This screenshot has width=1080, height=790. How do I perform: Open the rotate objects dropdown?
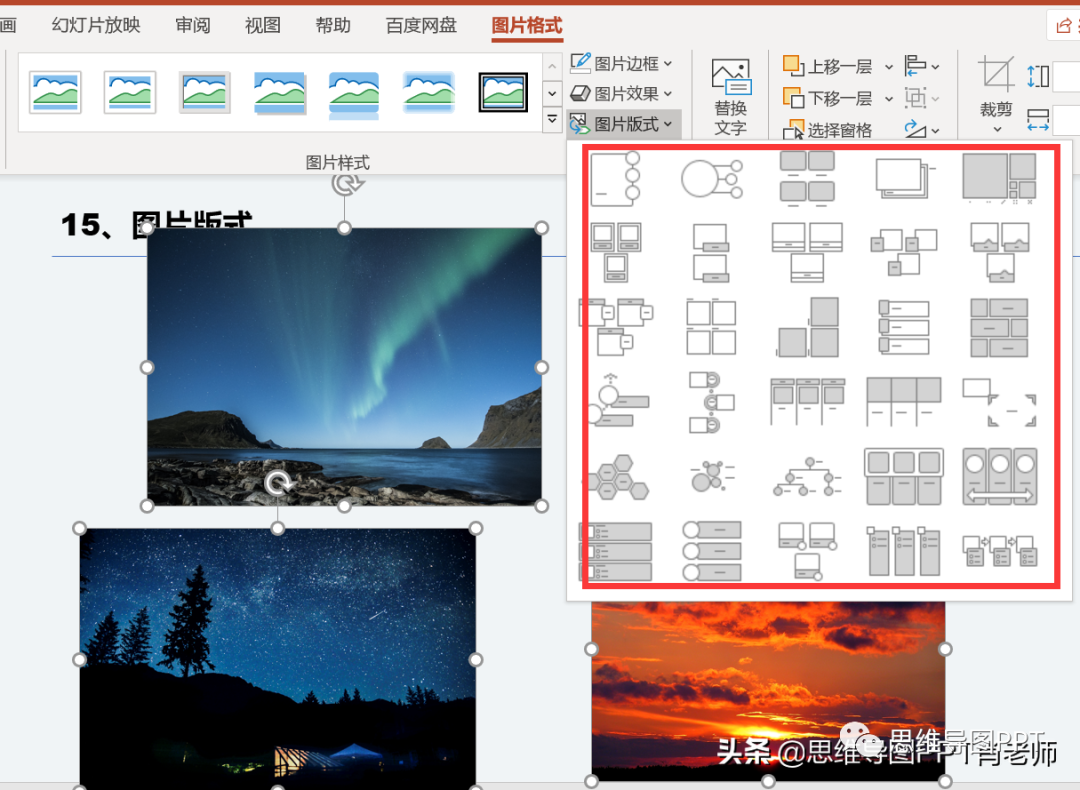922,129
